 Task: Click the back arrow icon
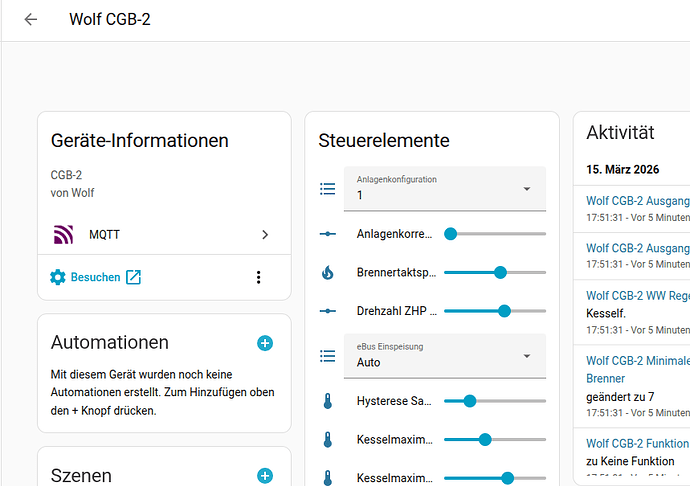pyautogui.click(x=31, y=19)
